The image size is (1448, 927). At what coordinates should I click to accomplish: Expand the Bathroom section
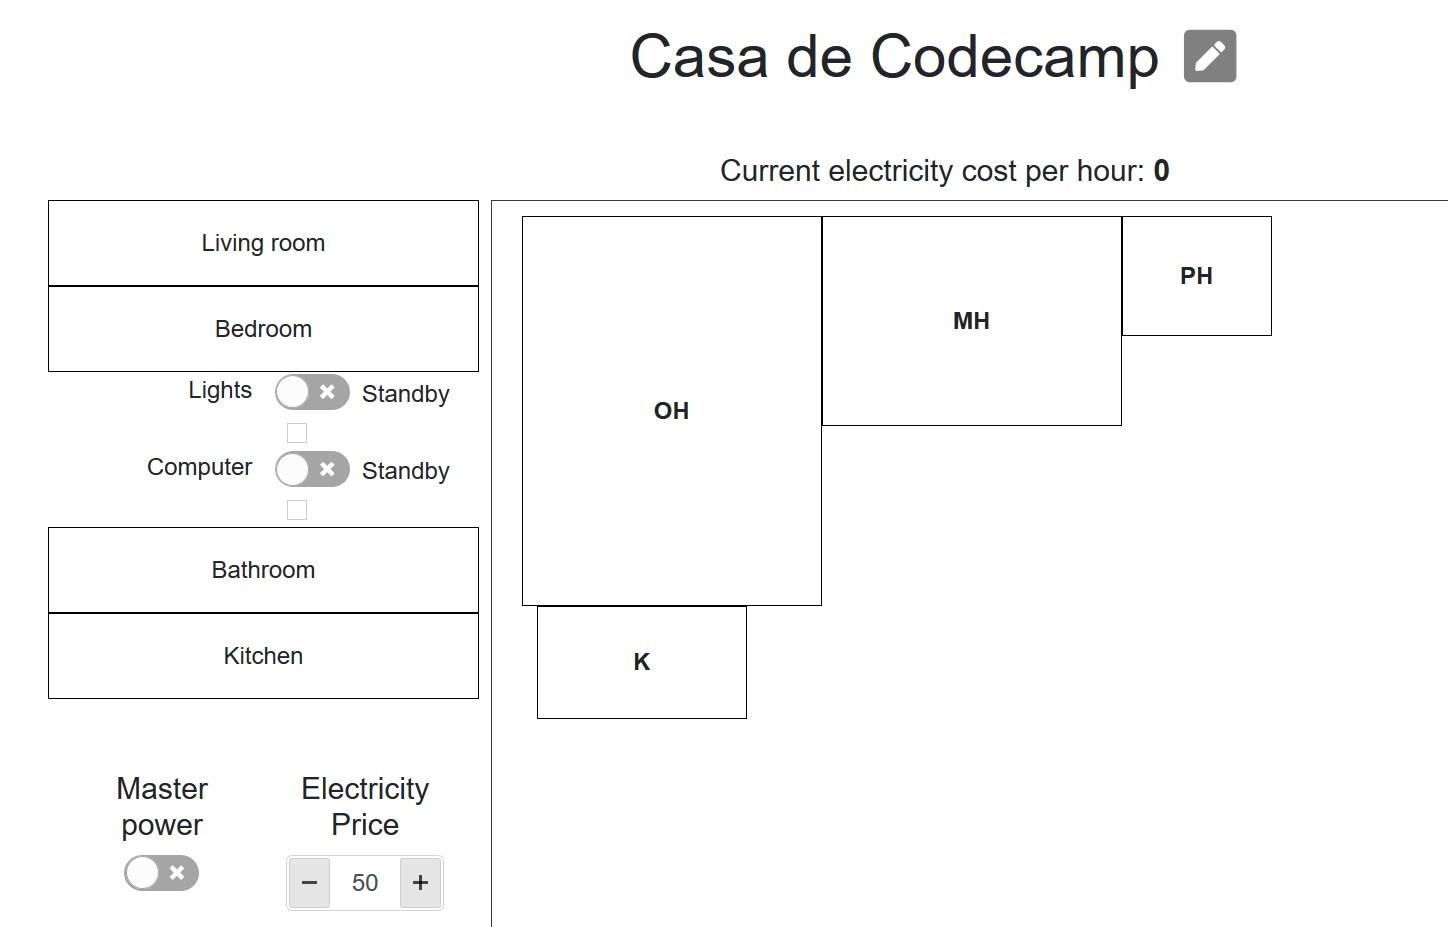pos(263,570)
